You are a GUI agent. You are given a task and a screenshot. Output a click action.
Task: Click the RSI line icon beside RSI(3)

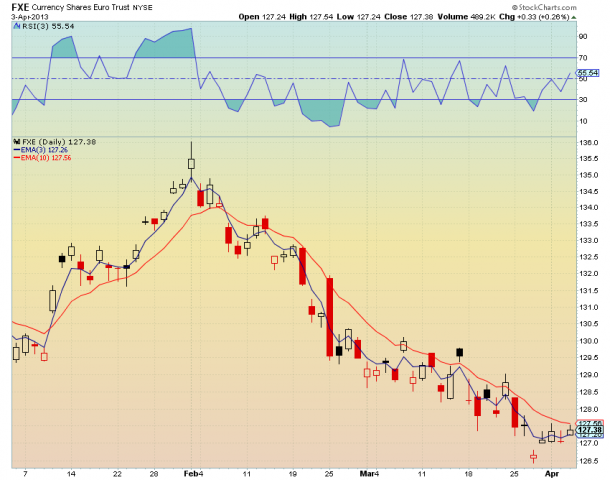[x=17, y=26]
